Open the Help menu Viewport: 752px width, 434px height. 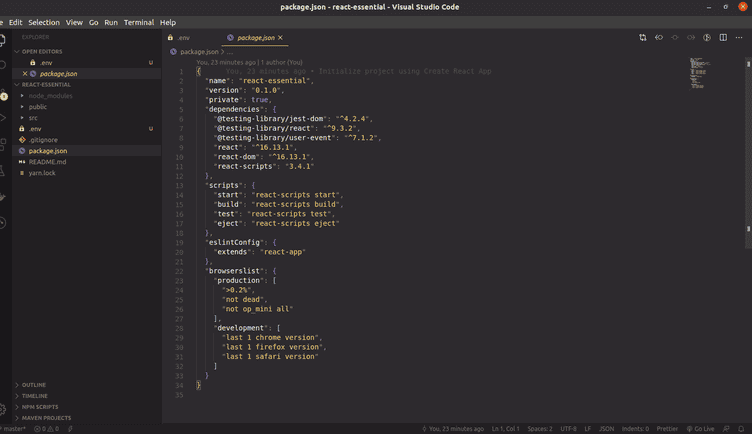168,23
